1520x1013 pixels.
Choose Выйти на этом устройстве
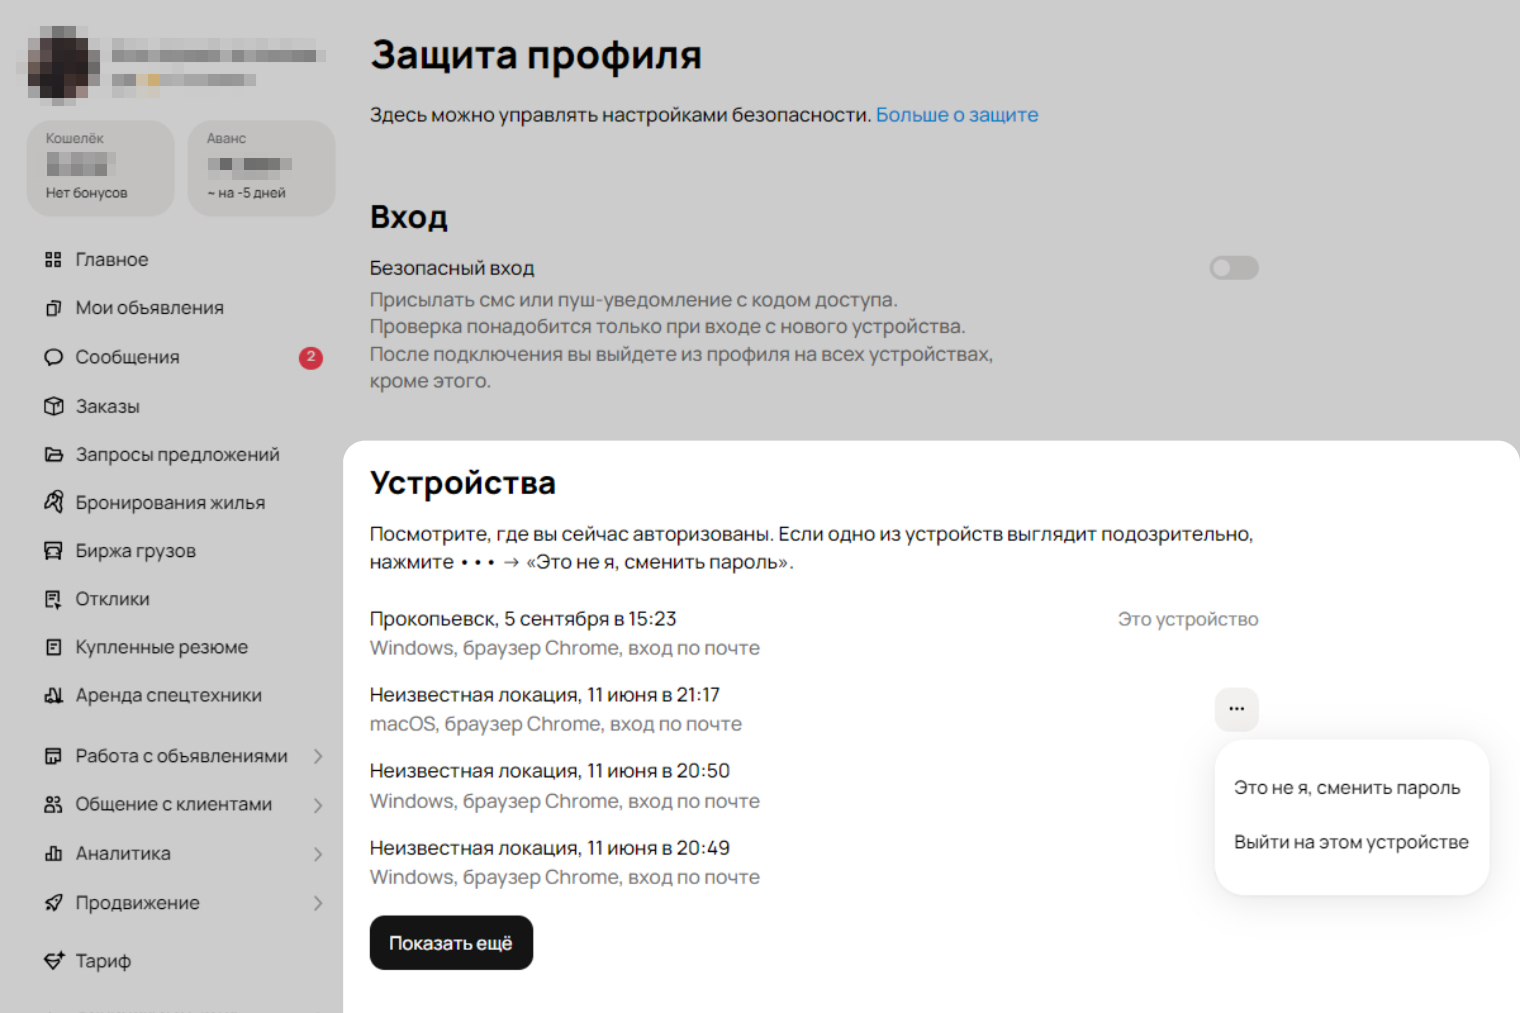[1351, 842]
